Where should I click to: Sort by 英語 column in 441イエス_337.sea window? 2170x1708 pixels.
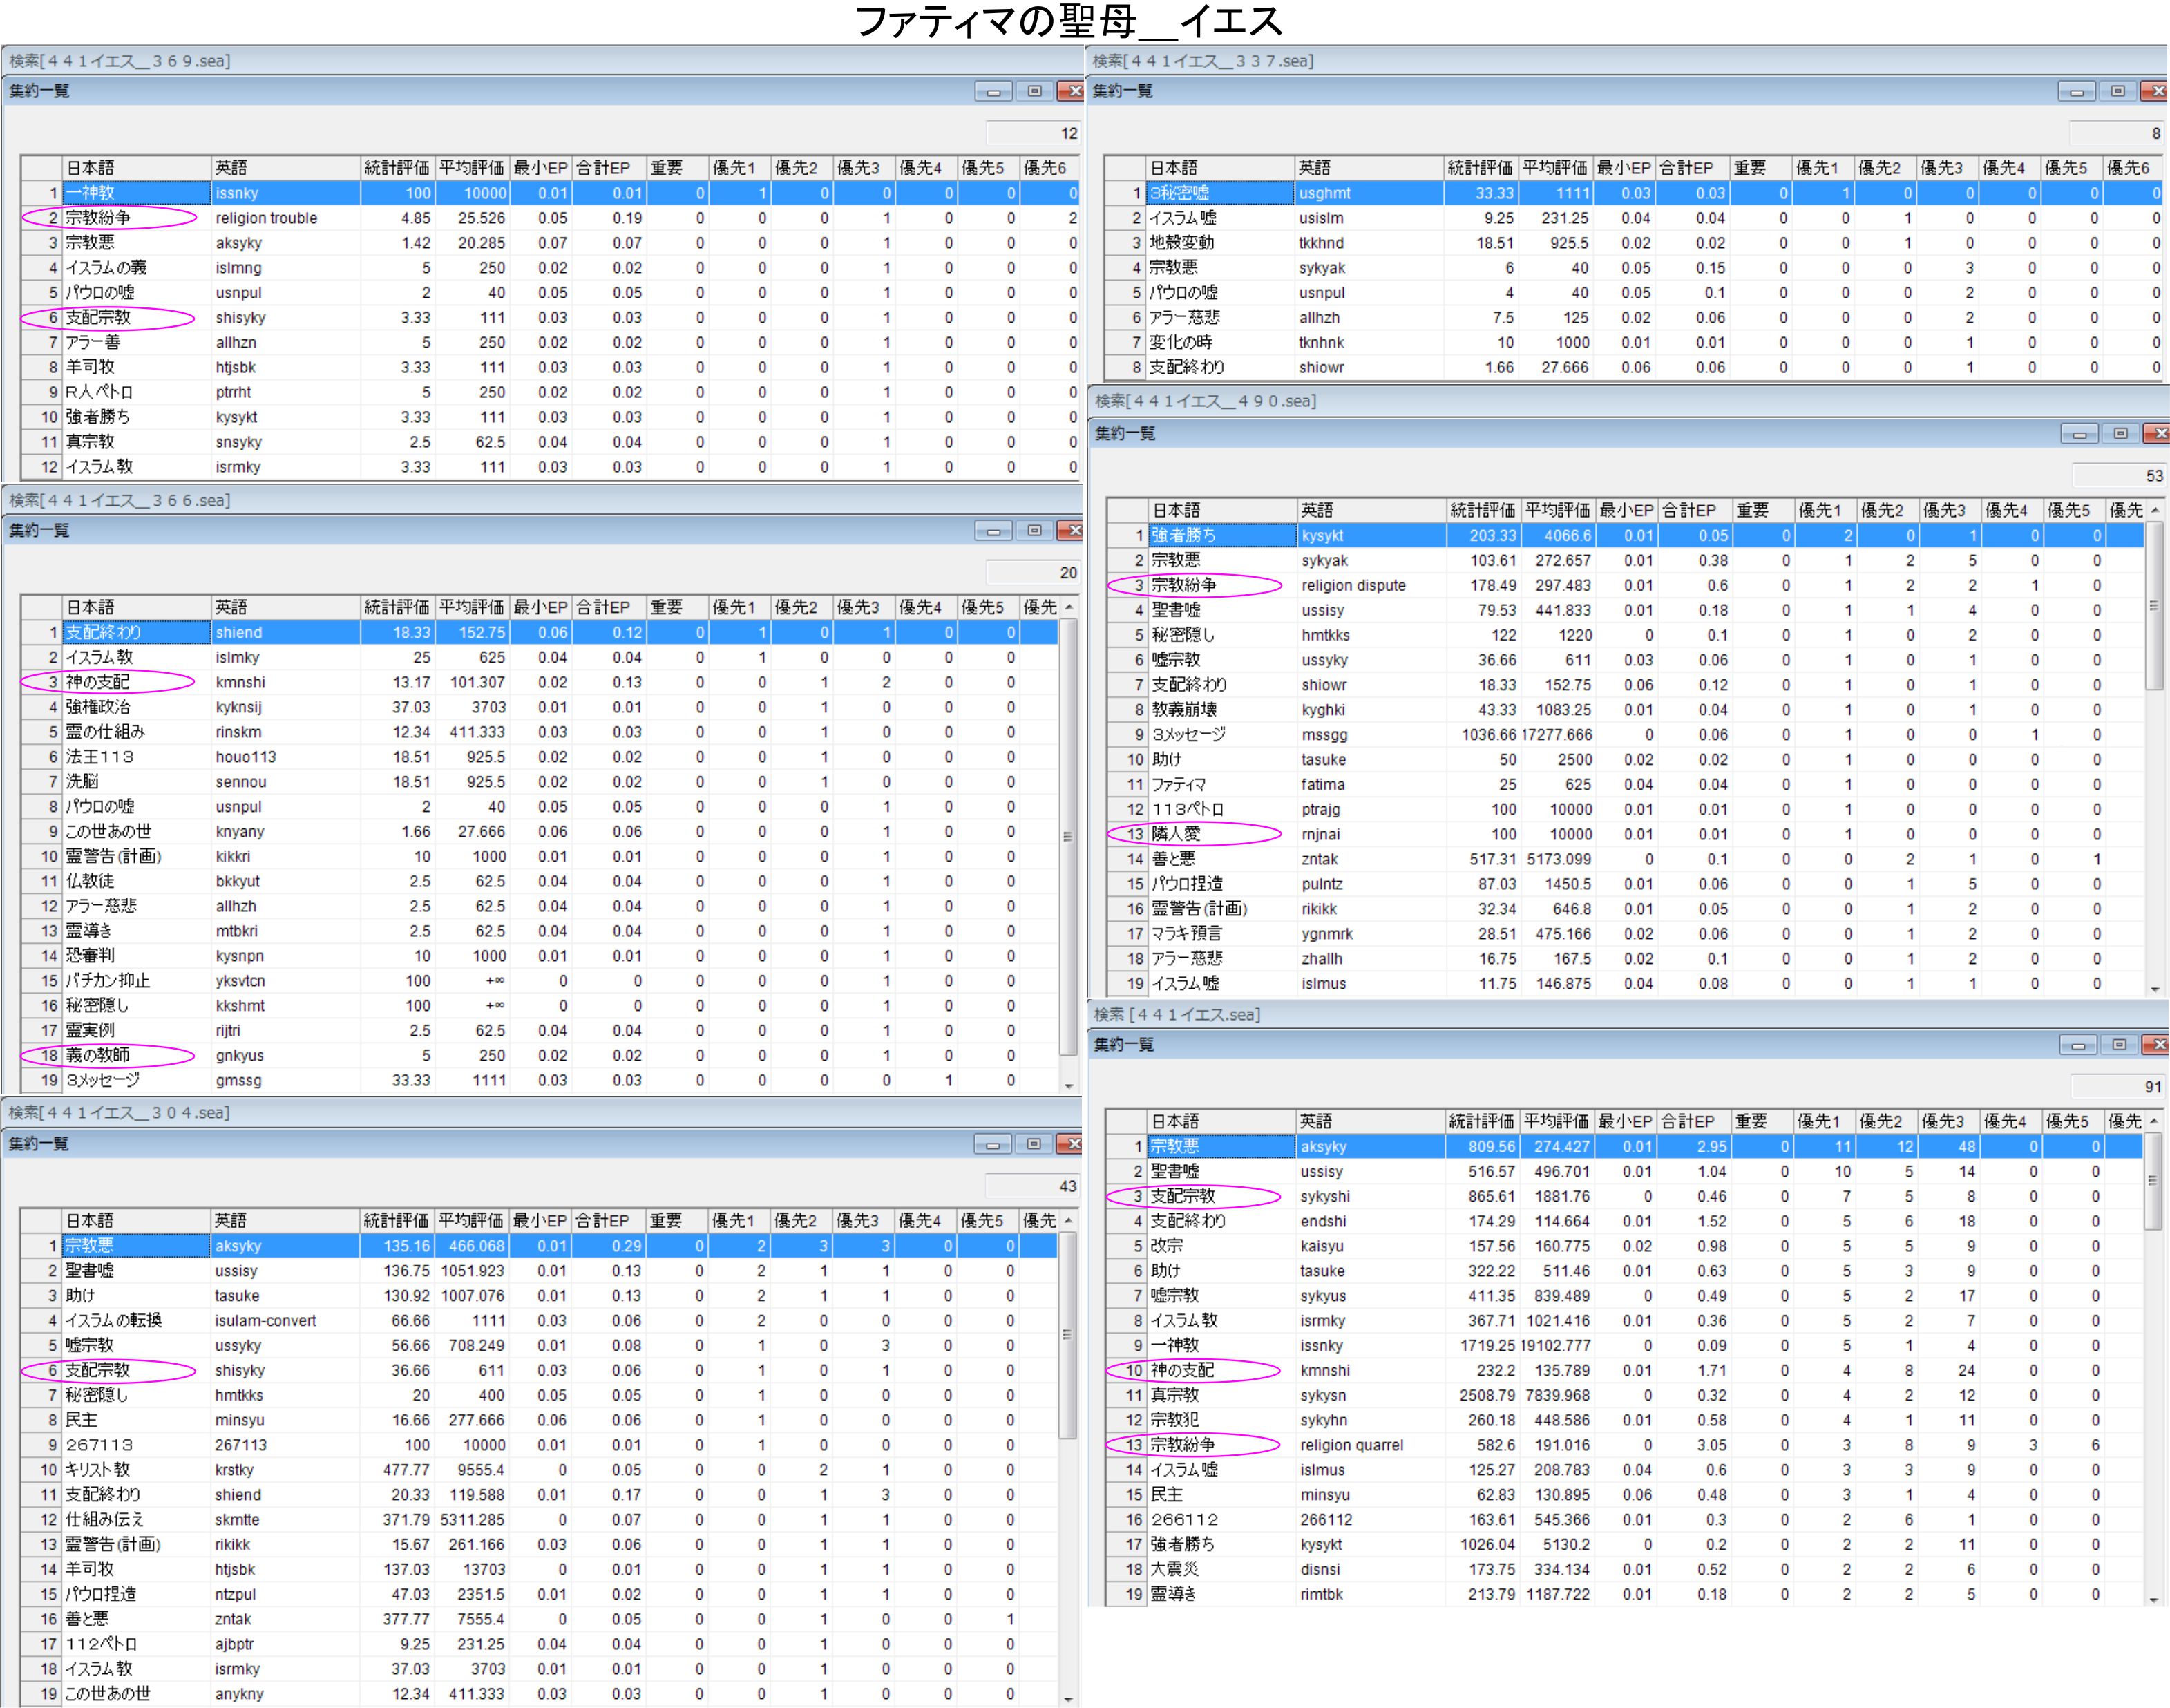click(1369, 168)
